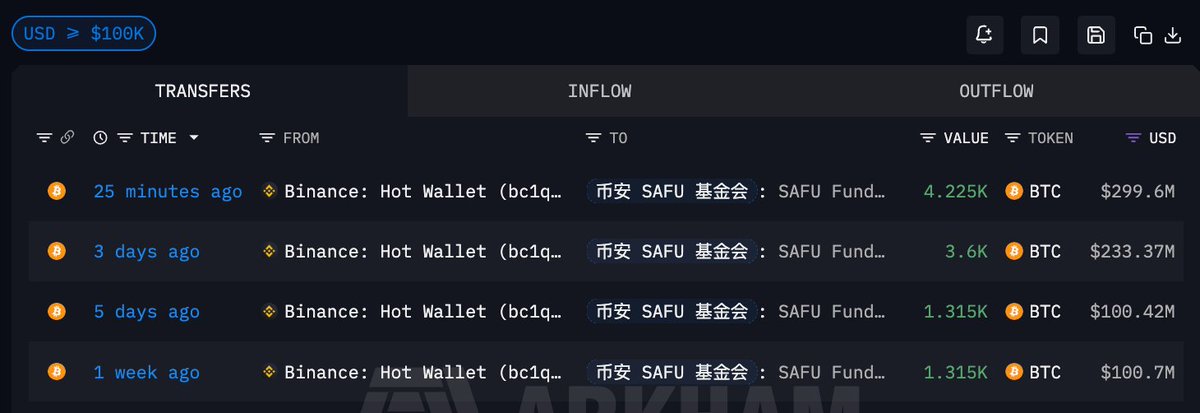
Task: Open the TO column filter
Action: [x=593, y=138]
